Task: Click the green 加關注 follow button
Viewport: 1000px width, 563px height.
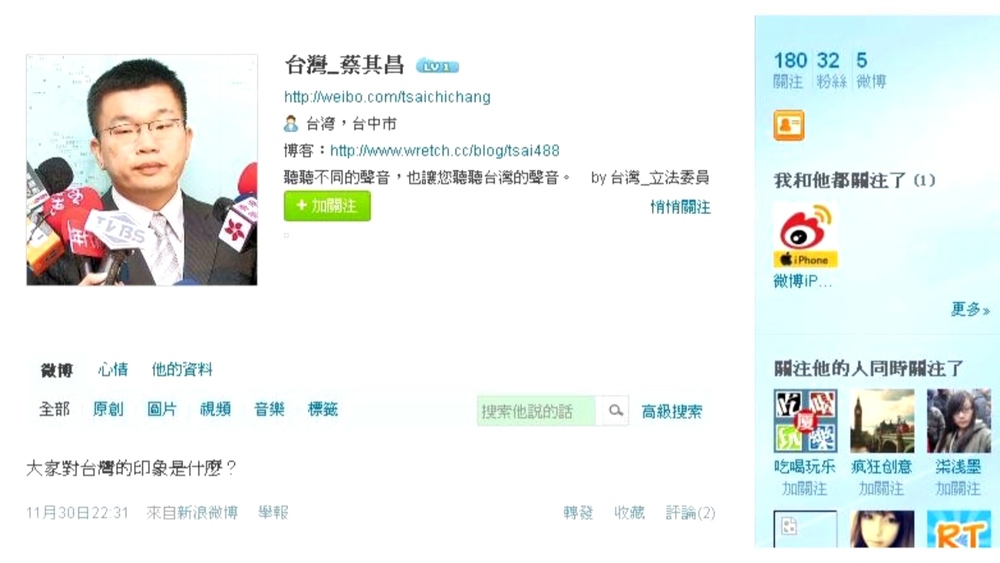Action: 327,206
